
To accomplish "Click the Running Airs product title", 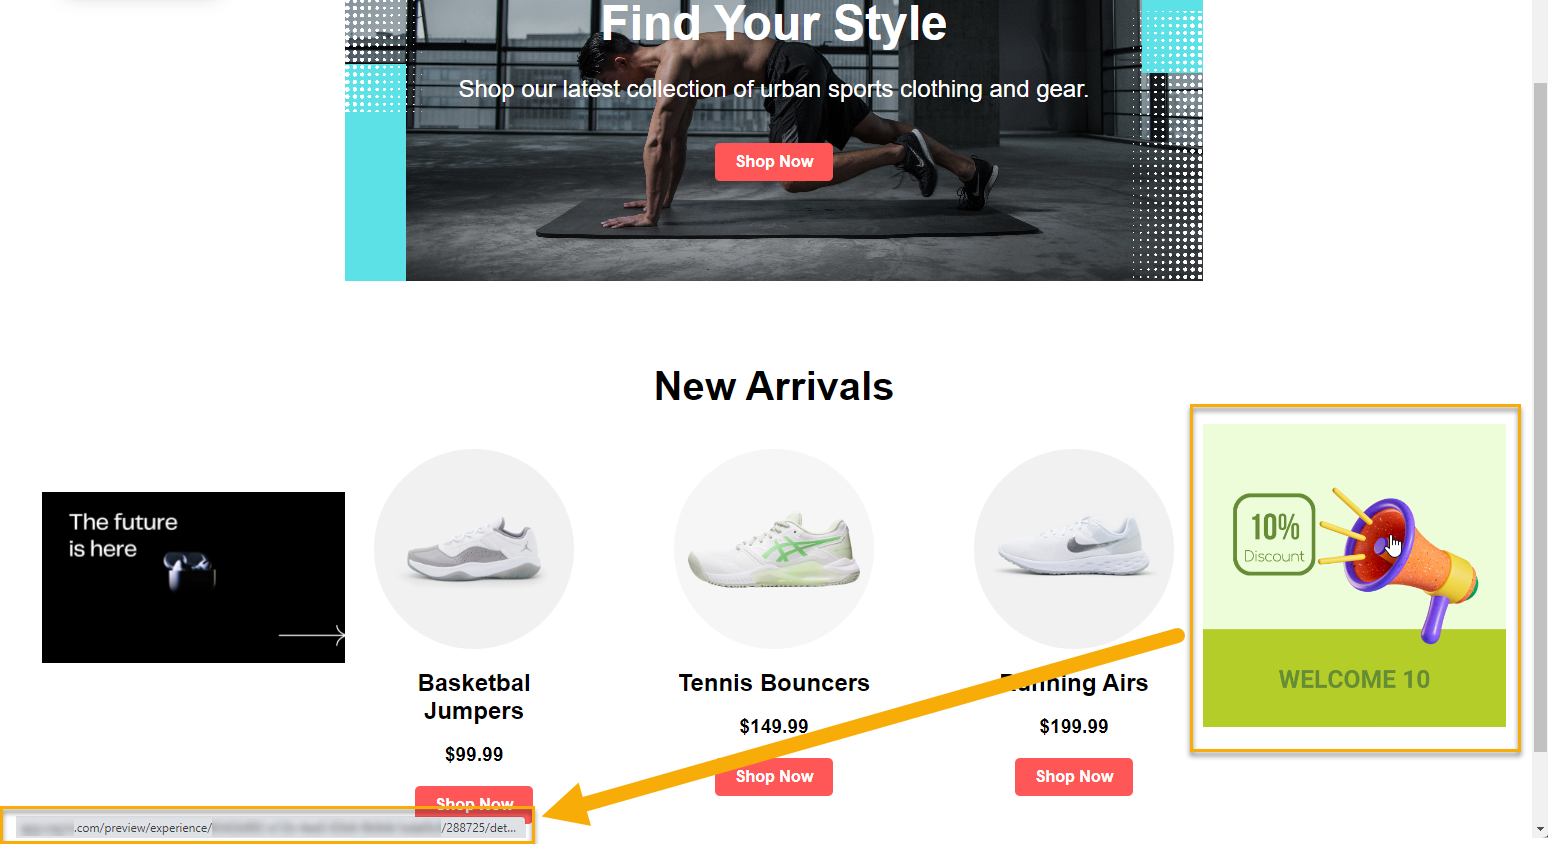I will pyautogui.click(x=1074, y=683).
